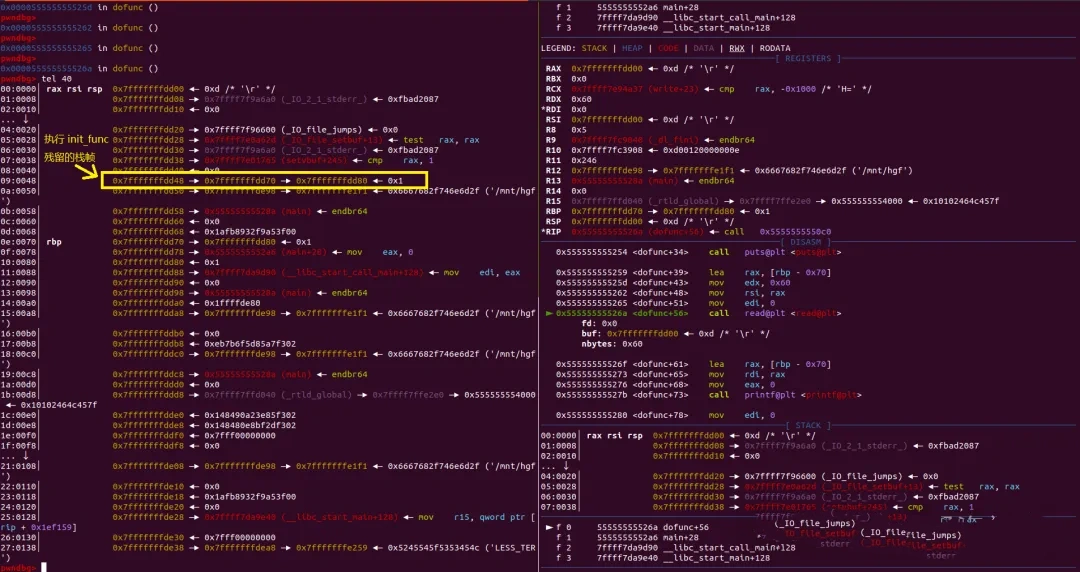Click '(_rtld_global)' in telescope row 1b:00d8
The image size is (1080, 572).
click(x=317, y=395)
